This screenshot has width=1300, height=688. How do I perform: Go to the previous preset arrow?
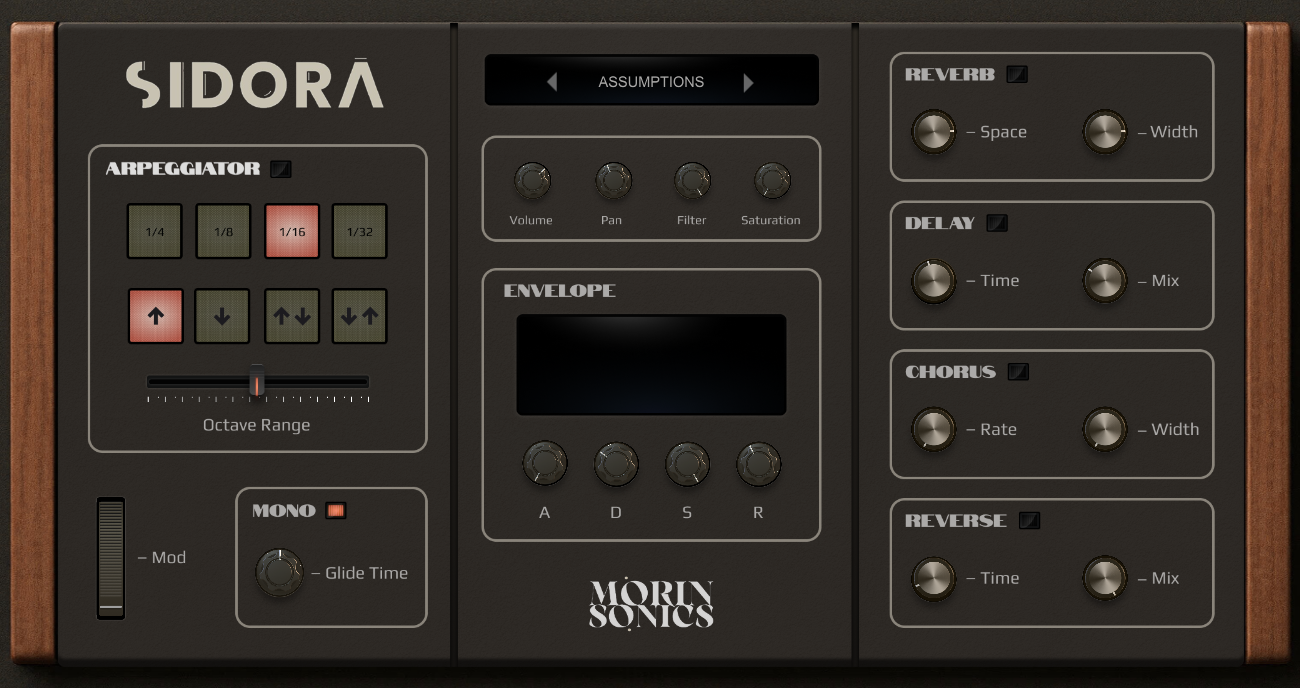pyautogui.click(x=552, y=83)
